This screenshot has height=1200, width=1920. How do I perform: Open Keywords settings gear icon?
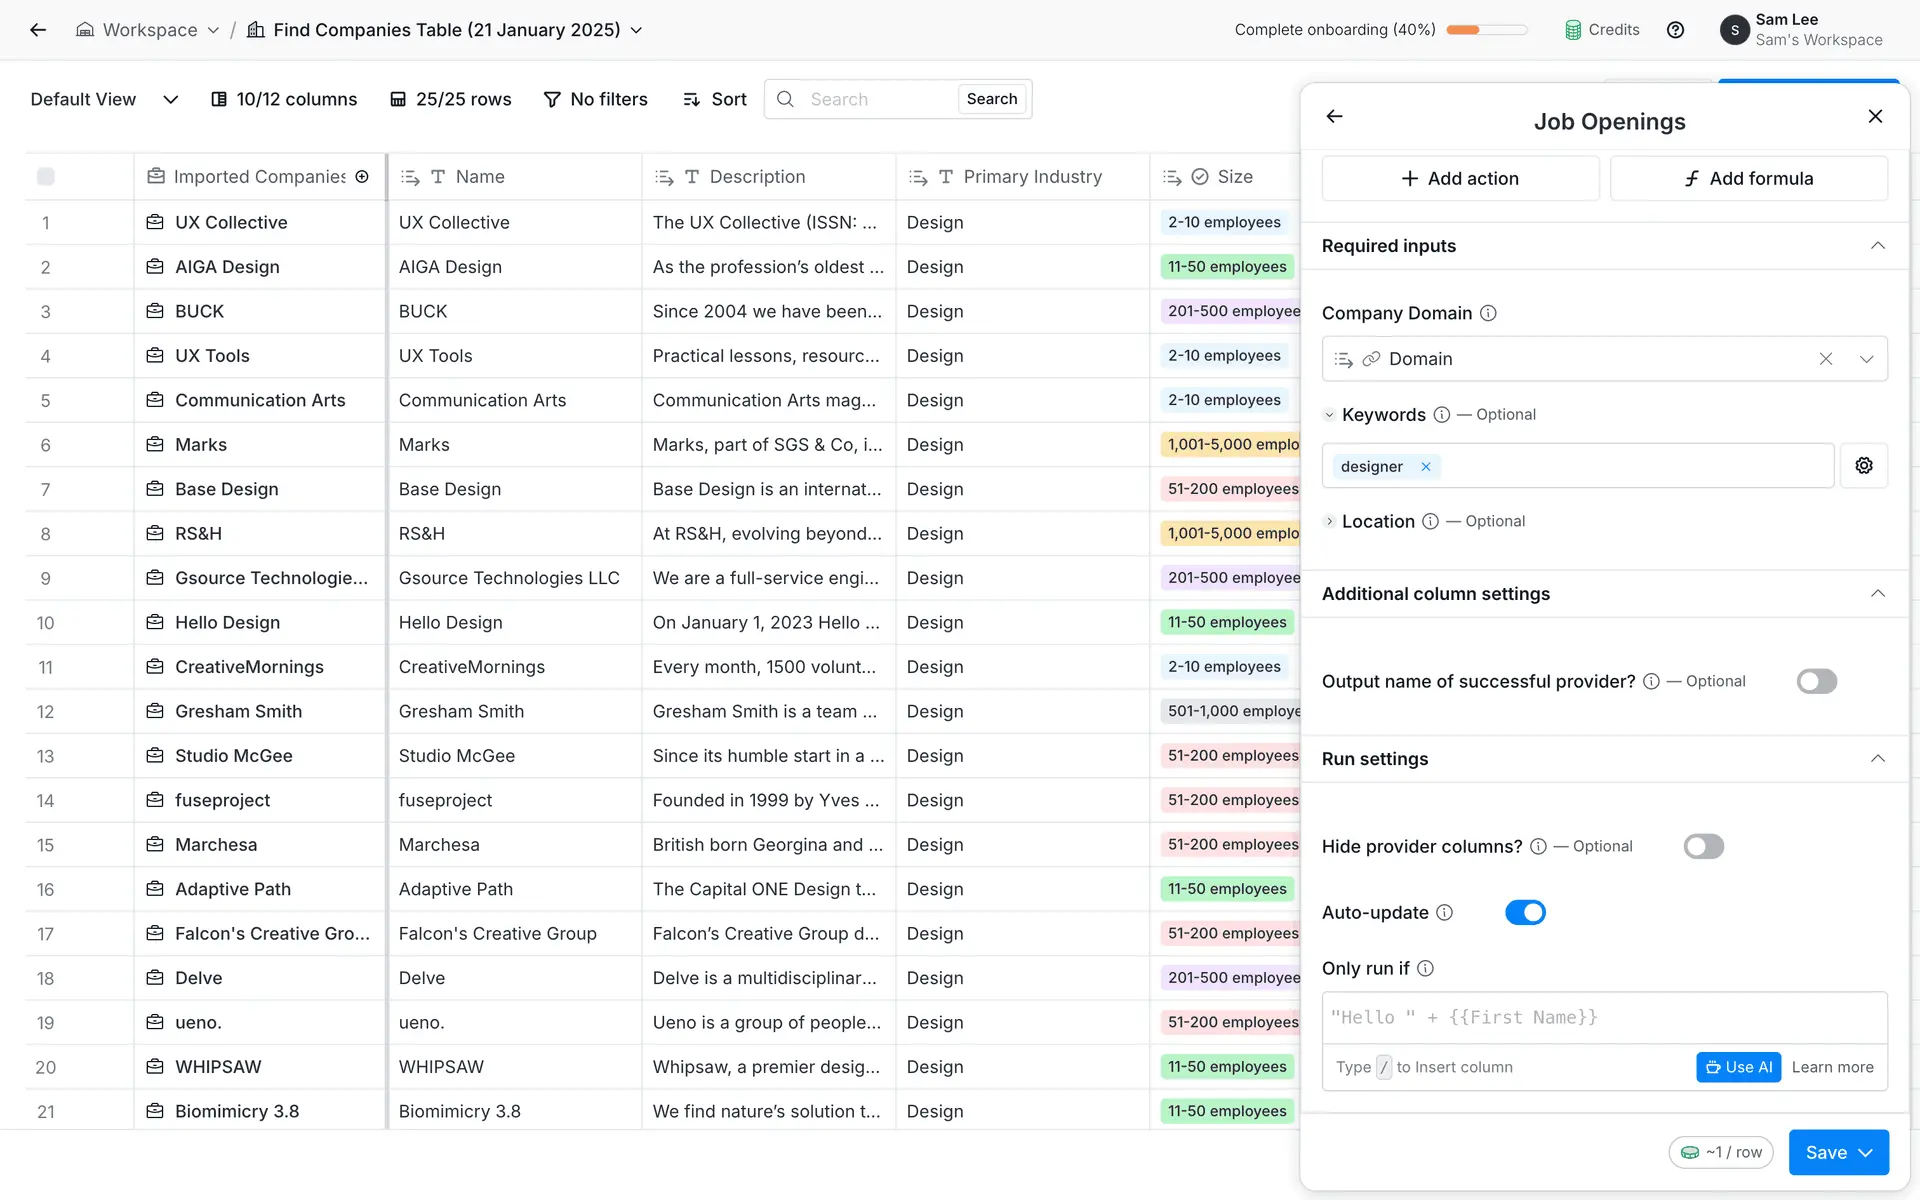1863,466
